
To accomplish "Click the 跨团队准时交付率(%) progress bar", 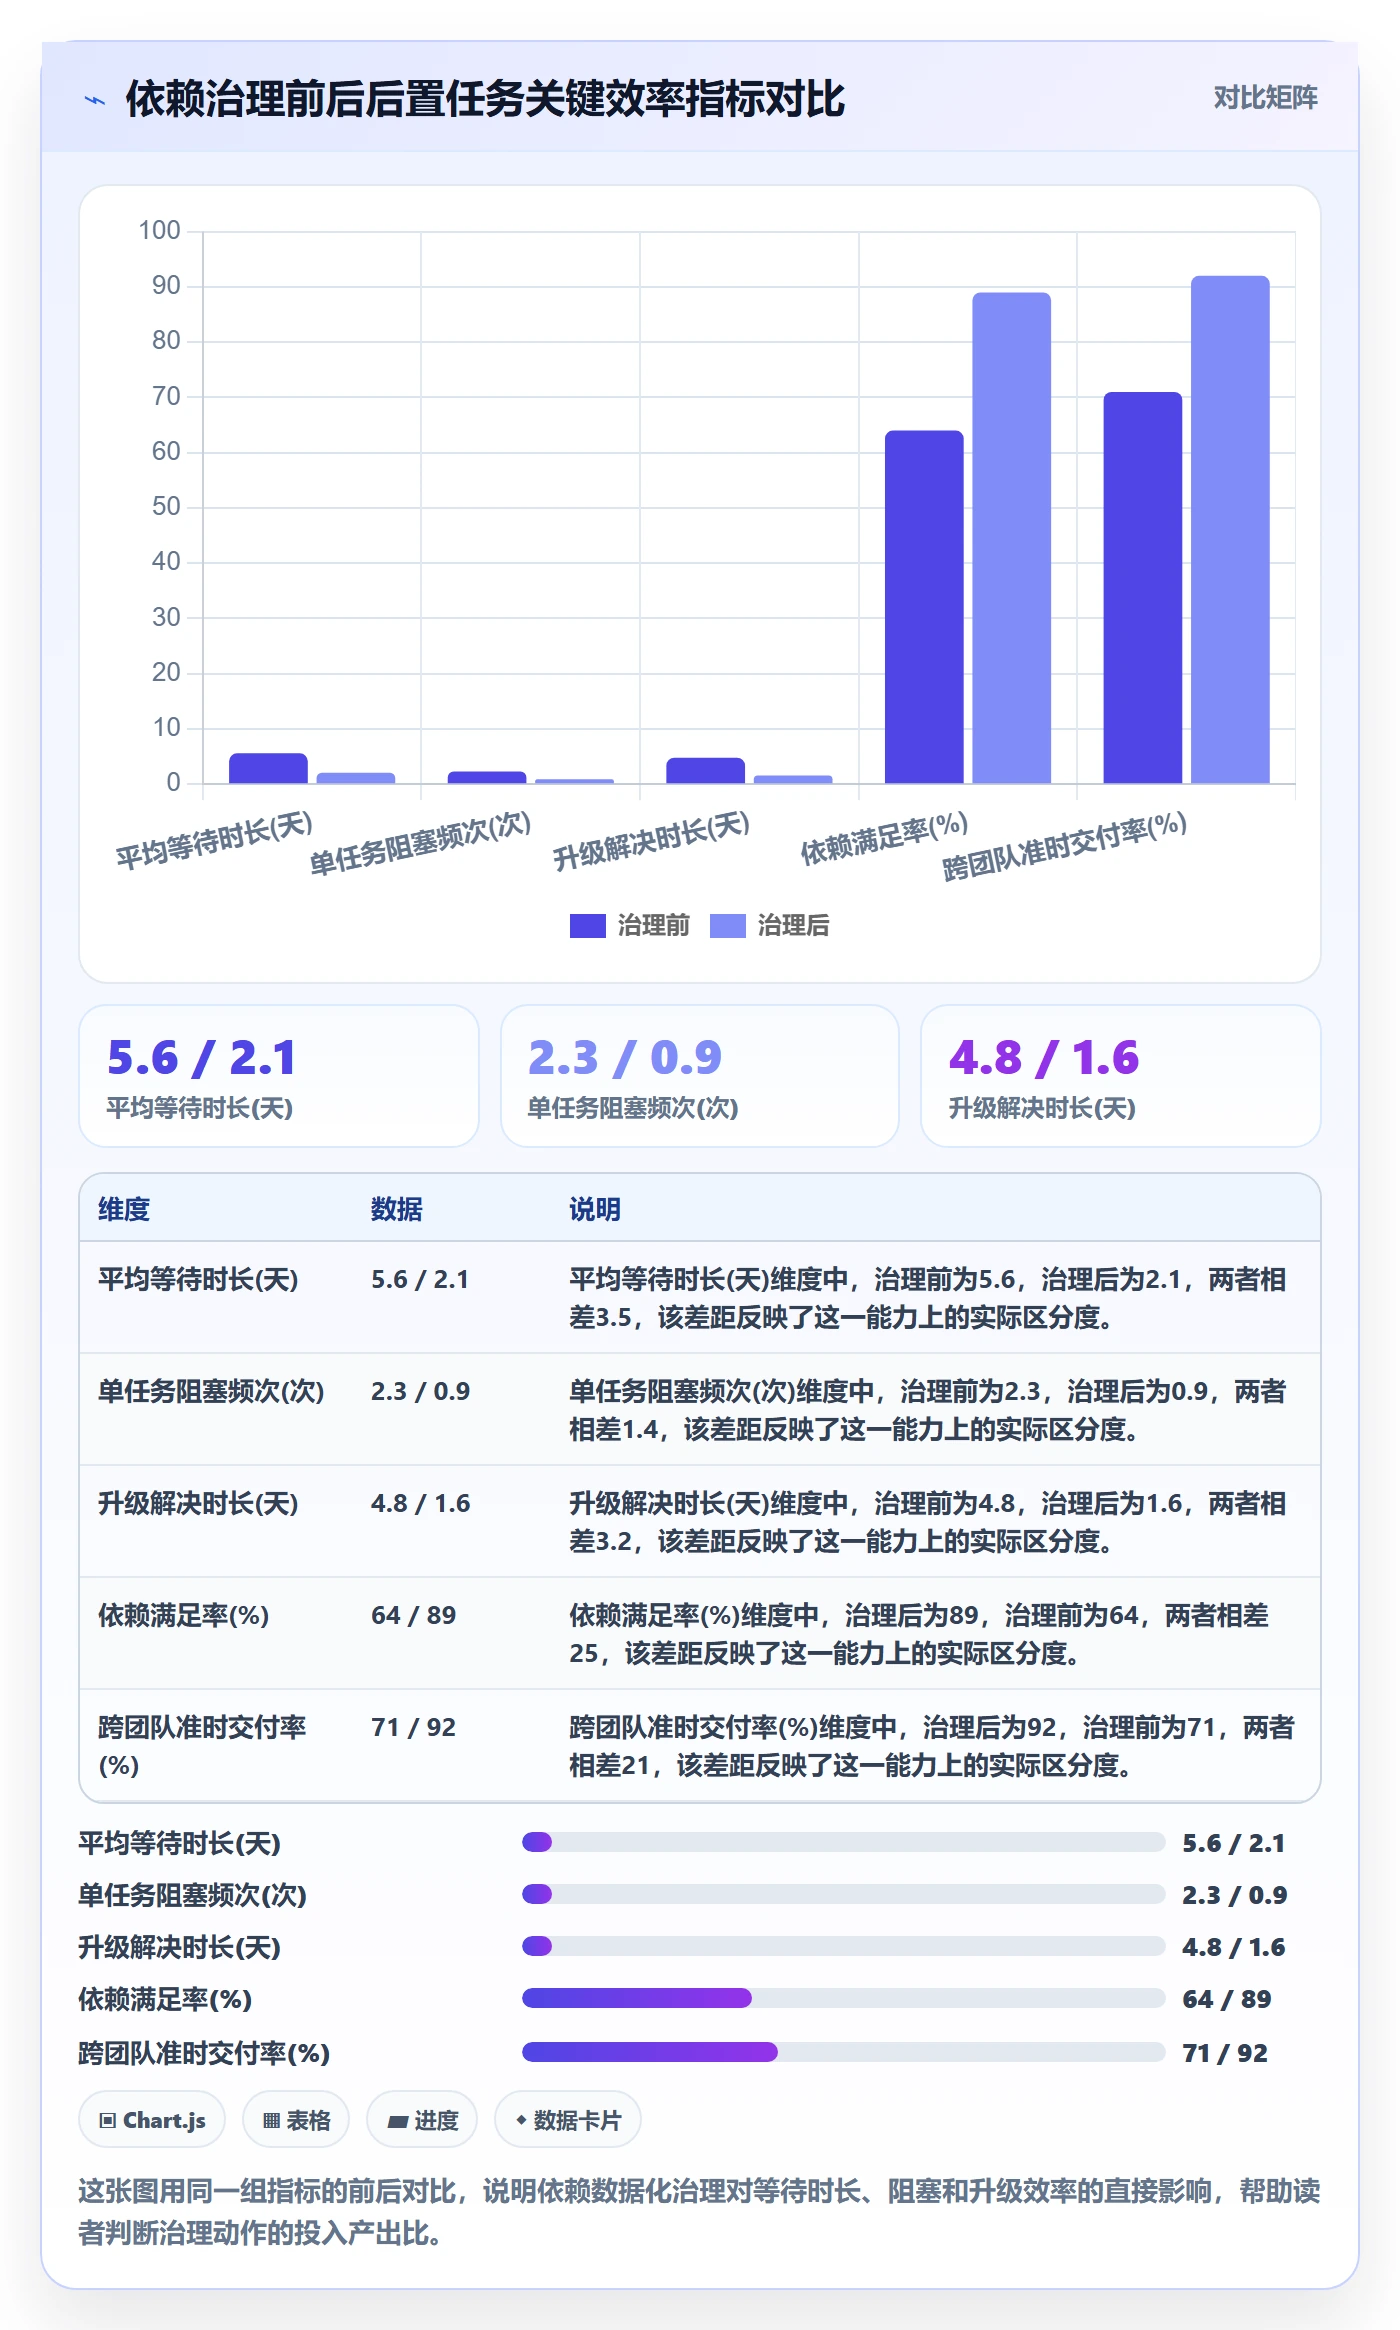I will [844, 2052].
